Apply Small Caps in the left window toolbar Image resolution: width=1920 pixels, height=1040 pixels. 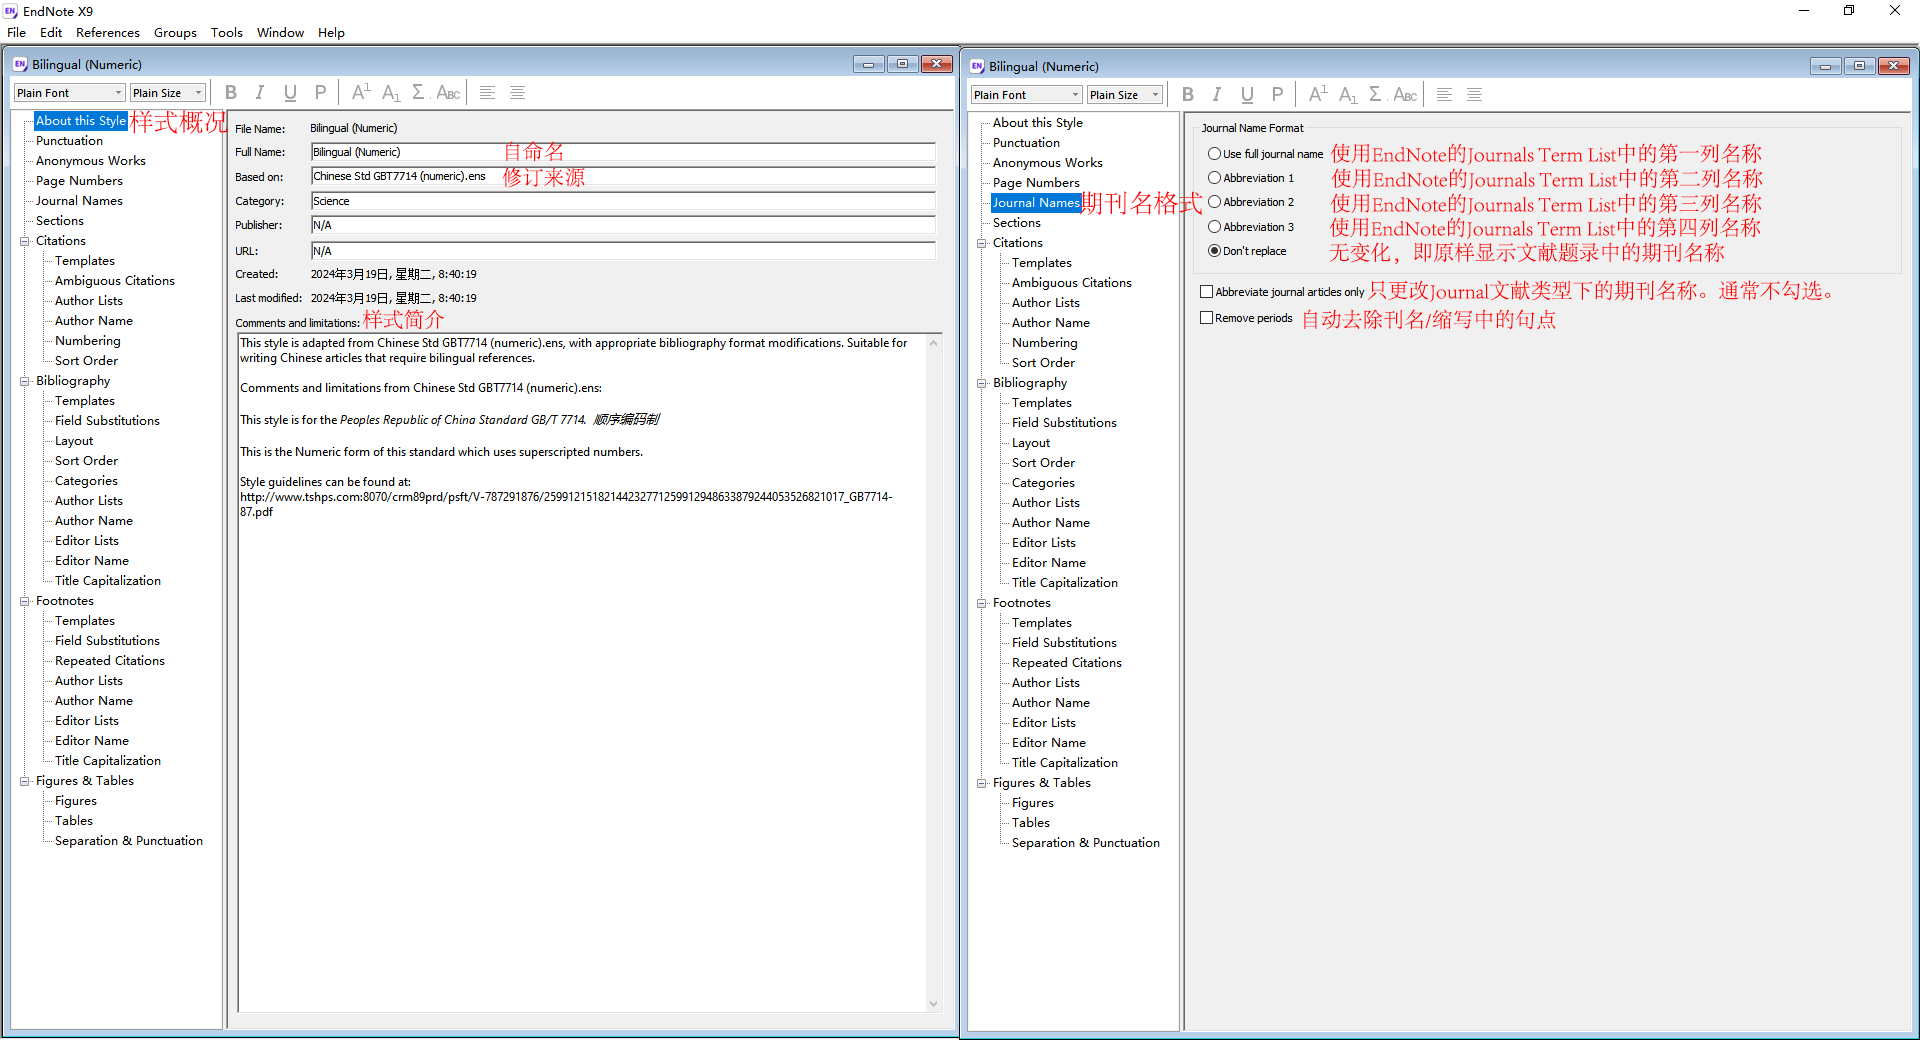(448, 93)
